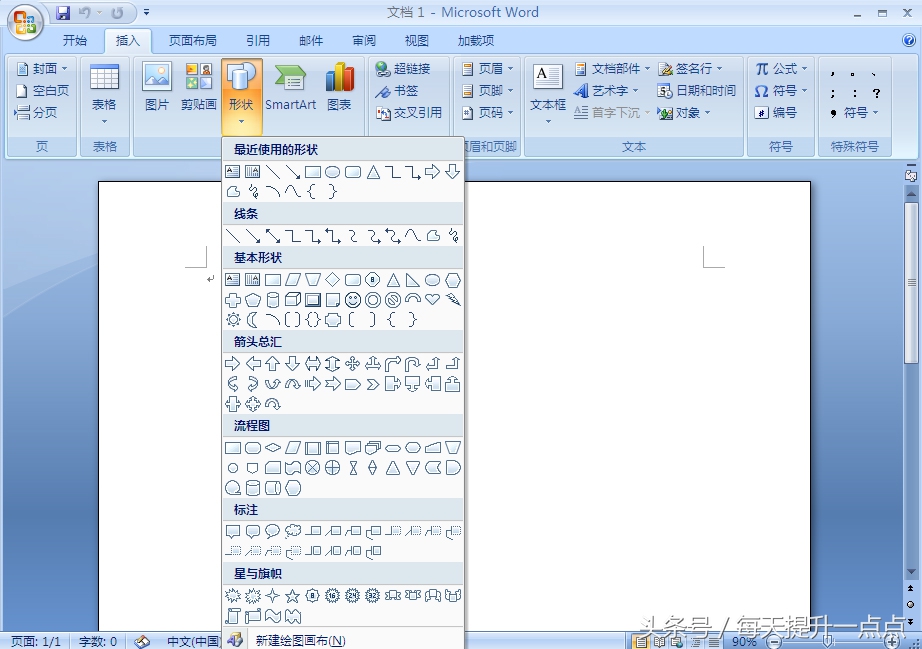The height and width of the screenshot is (649, 922).
Task: Switch to the Home (开始) tab
Action: click(x=75, y=40)
